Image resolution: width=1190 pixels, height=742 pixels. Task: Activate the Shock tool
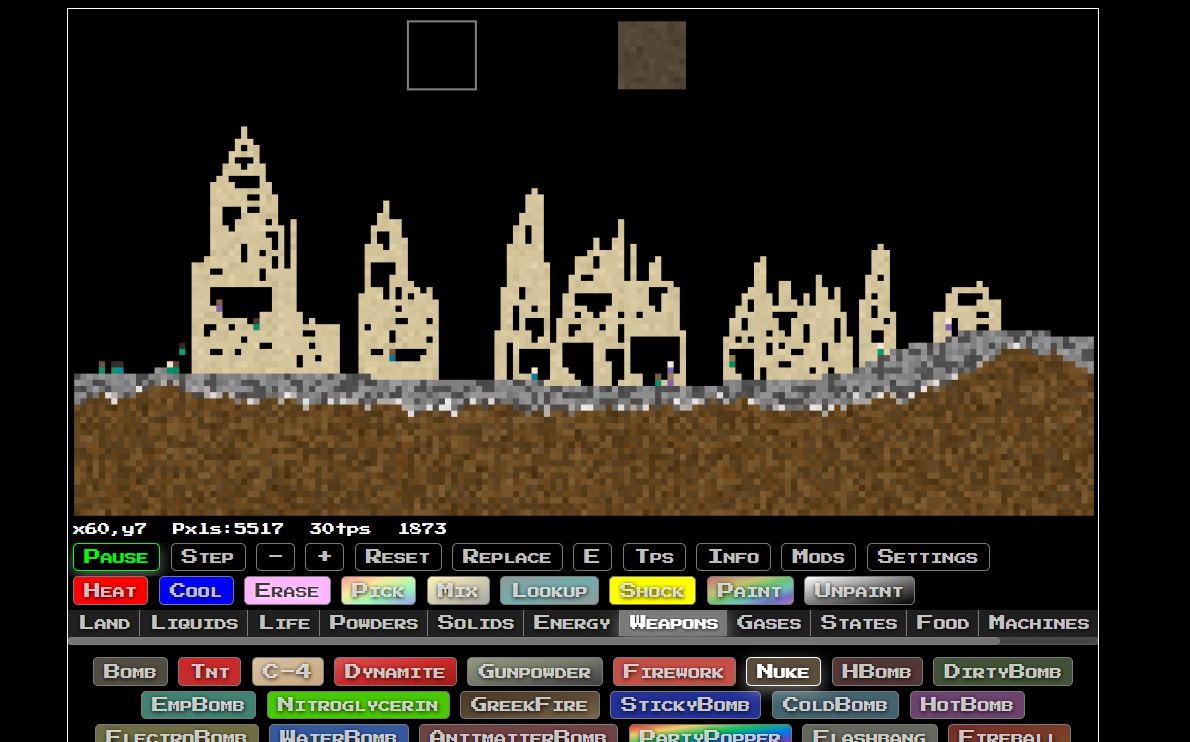pyautogui.click(x=652, y=590)
